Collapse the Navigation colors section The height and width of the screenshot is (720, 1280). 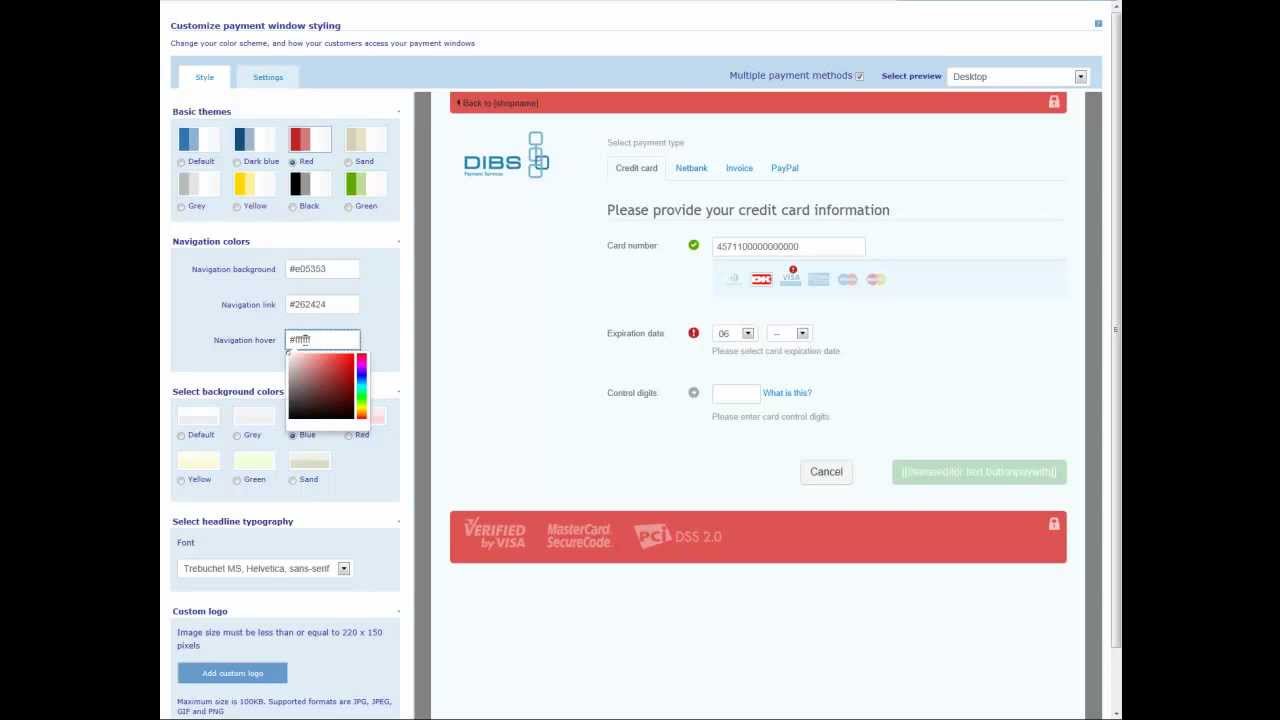pyautogui.click(x=398, y=241)
